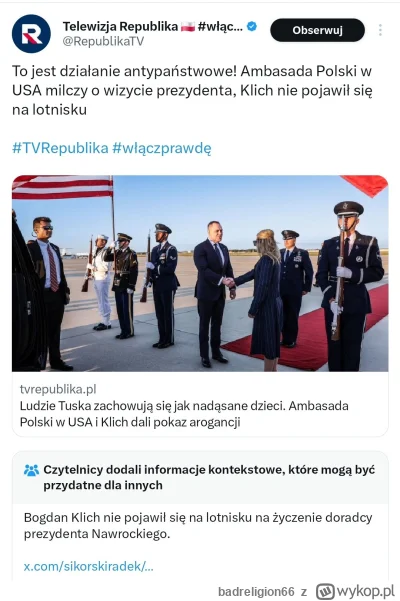Click the Bogdan Klich context note text
Screen dimensions: 400x601
point(198,525)
